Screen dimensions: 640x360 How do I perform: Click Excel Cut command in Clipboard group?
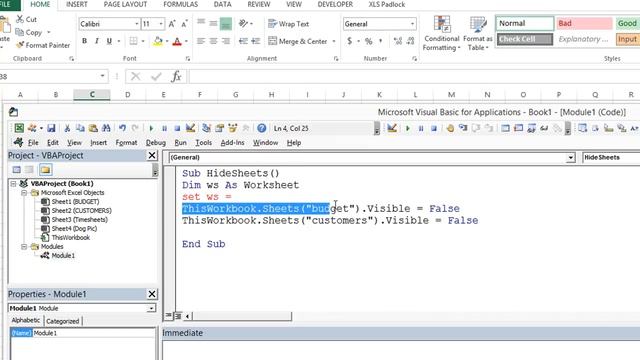[27, 19]
